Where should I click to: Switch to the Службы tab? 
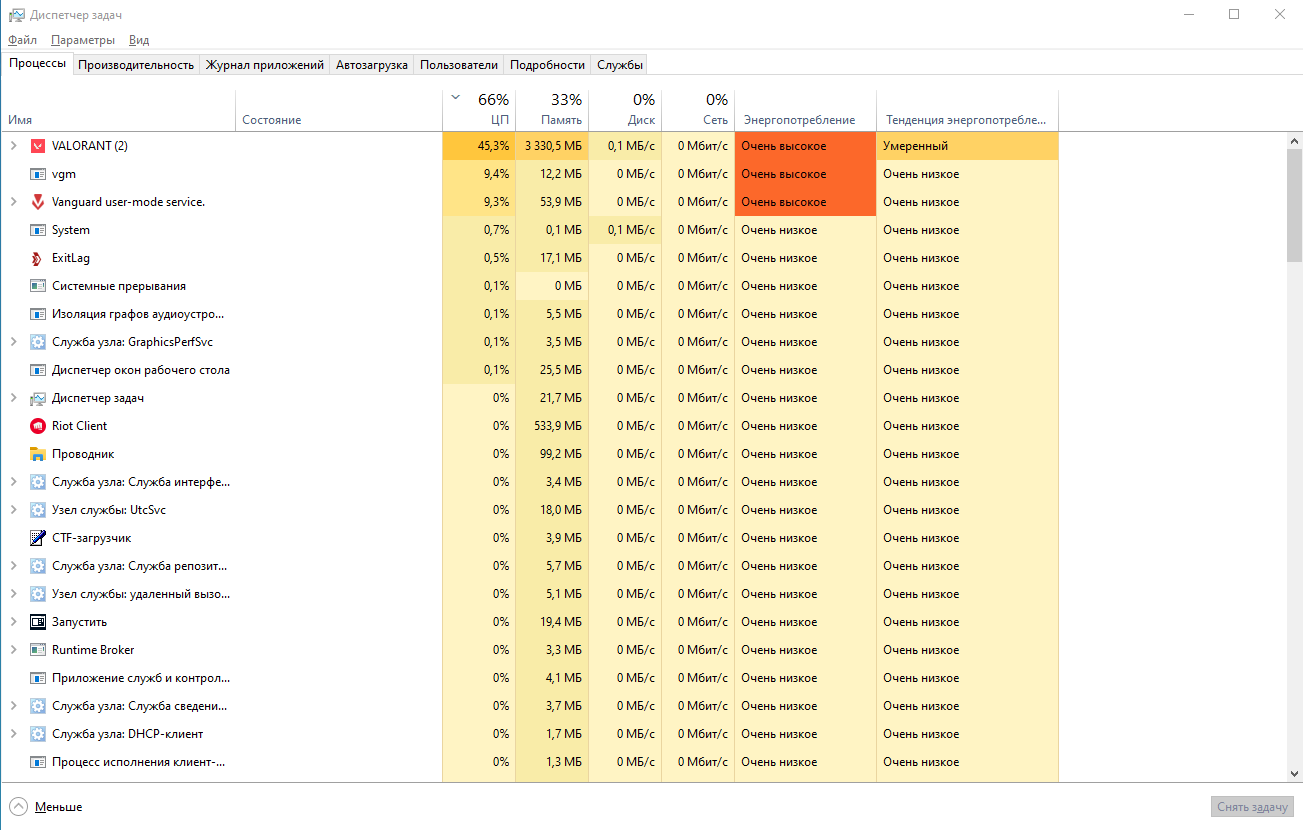pos(620,65)
